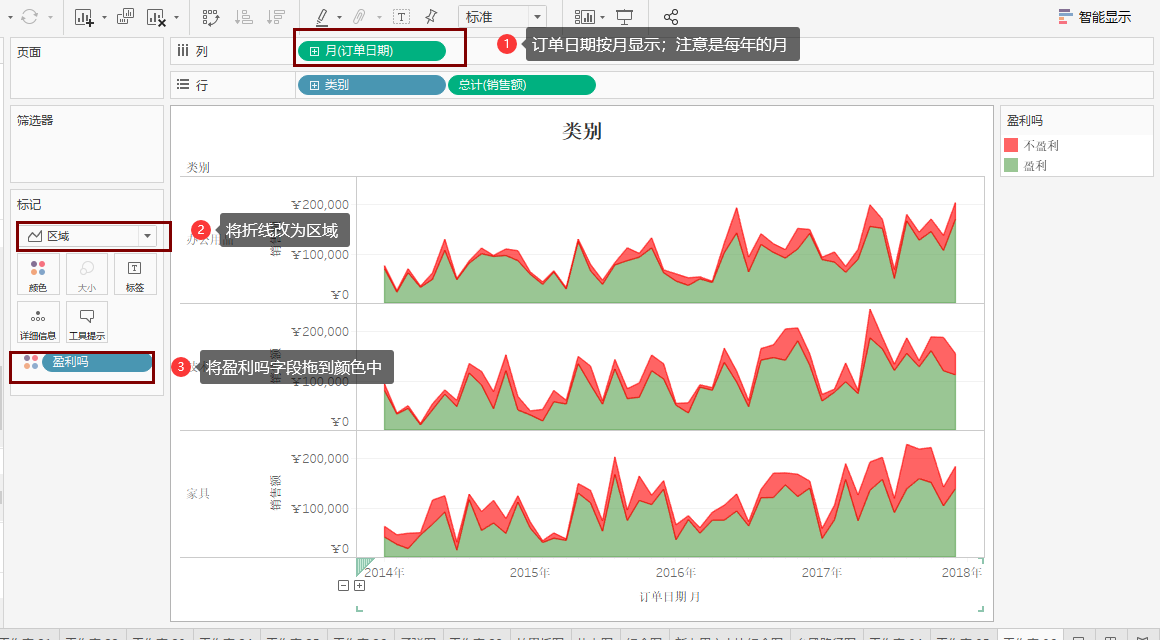Image resolution: width=1160 pixels, height=640 pixels.
Task: Select the 月(订单日期) pill on columns
Action: pyautogui.click(x=371, y=50)
